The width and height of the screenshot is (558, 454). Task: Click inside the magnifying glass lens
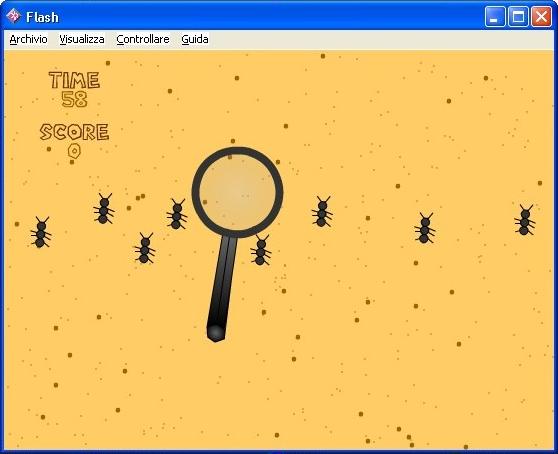pos(237,192)
